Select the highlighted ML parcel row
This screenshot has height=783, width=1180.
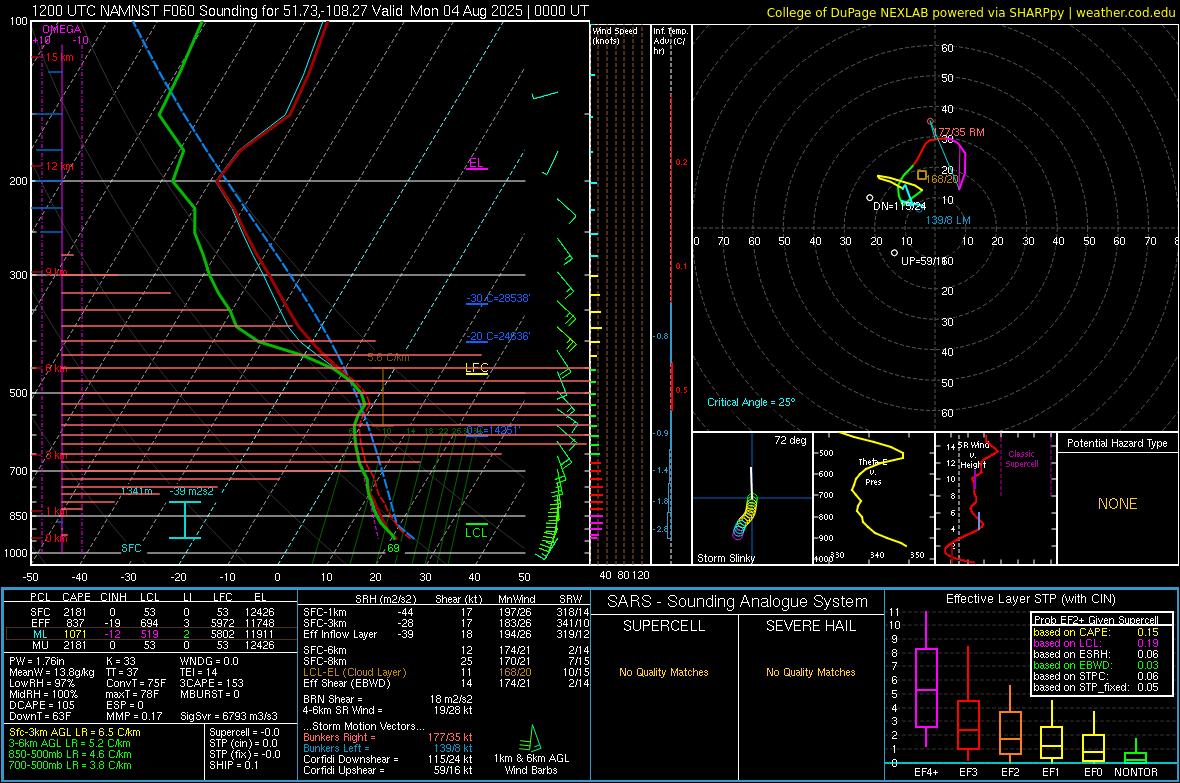point(151,634)
